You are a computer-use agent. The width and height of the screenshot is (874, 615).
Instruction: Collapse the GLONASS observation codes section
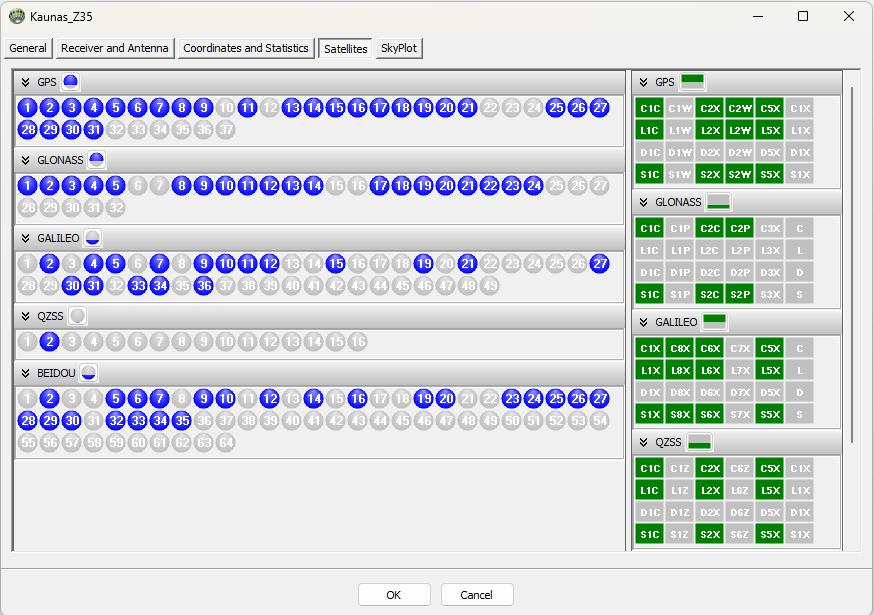point(644,202)
